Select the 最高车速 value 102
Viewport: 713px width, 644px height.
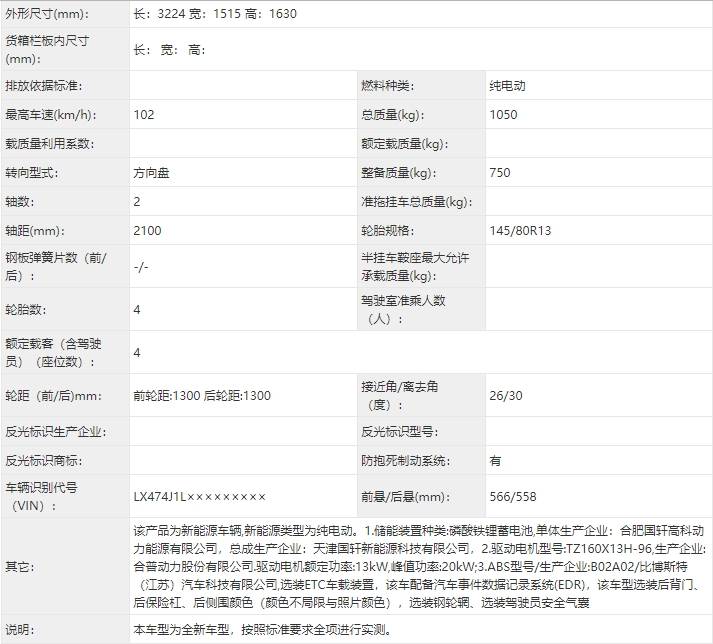pos(144,115)
